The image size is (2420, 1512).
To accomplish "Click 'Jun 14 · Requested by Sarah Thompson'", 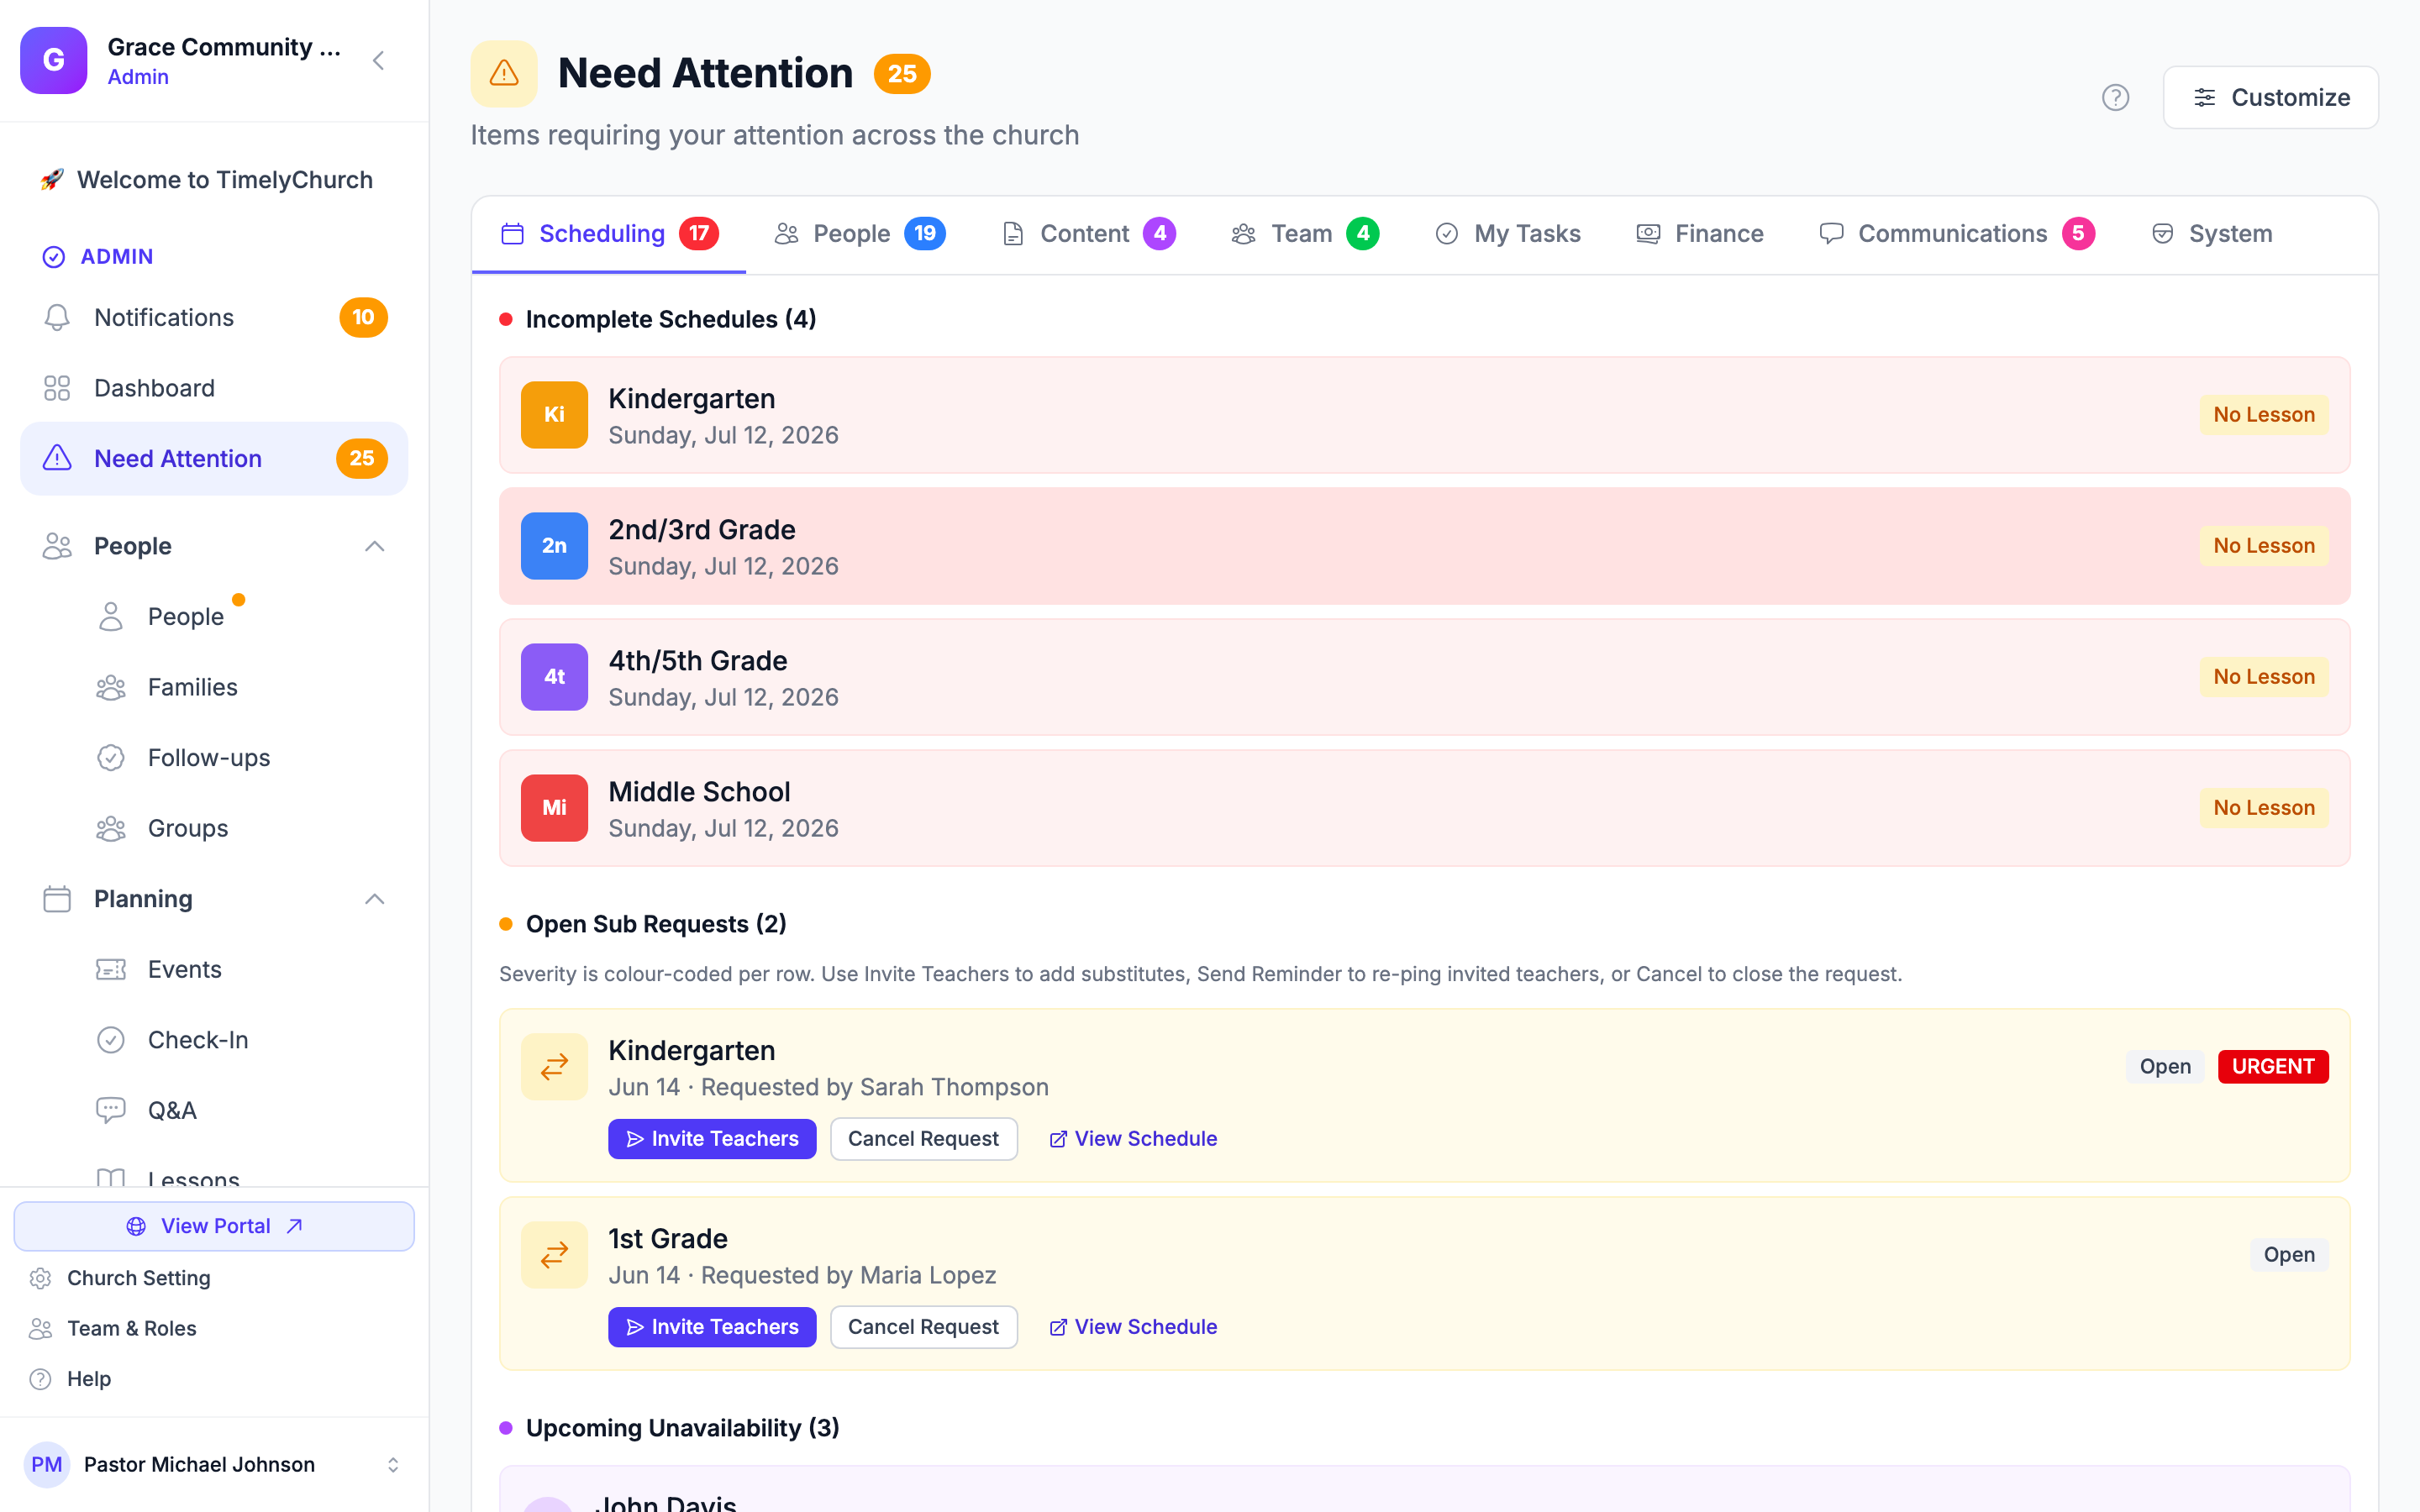I will (x=828, y=1088).
